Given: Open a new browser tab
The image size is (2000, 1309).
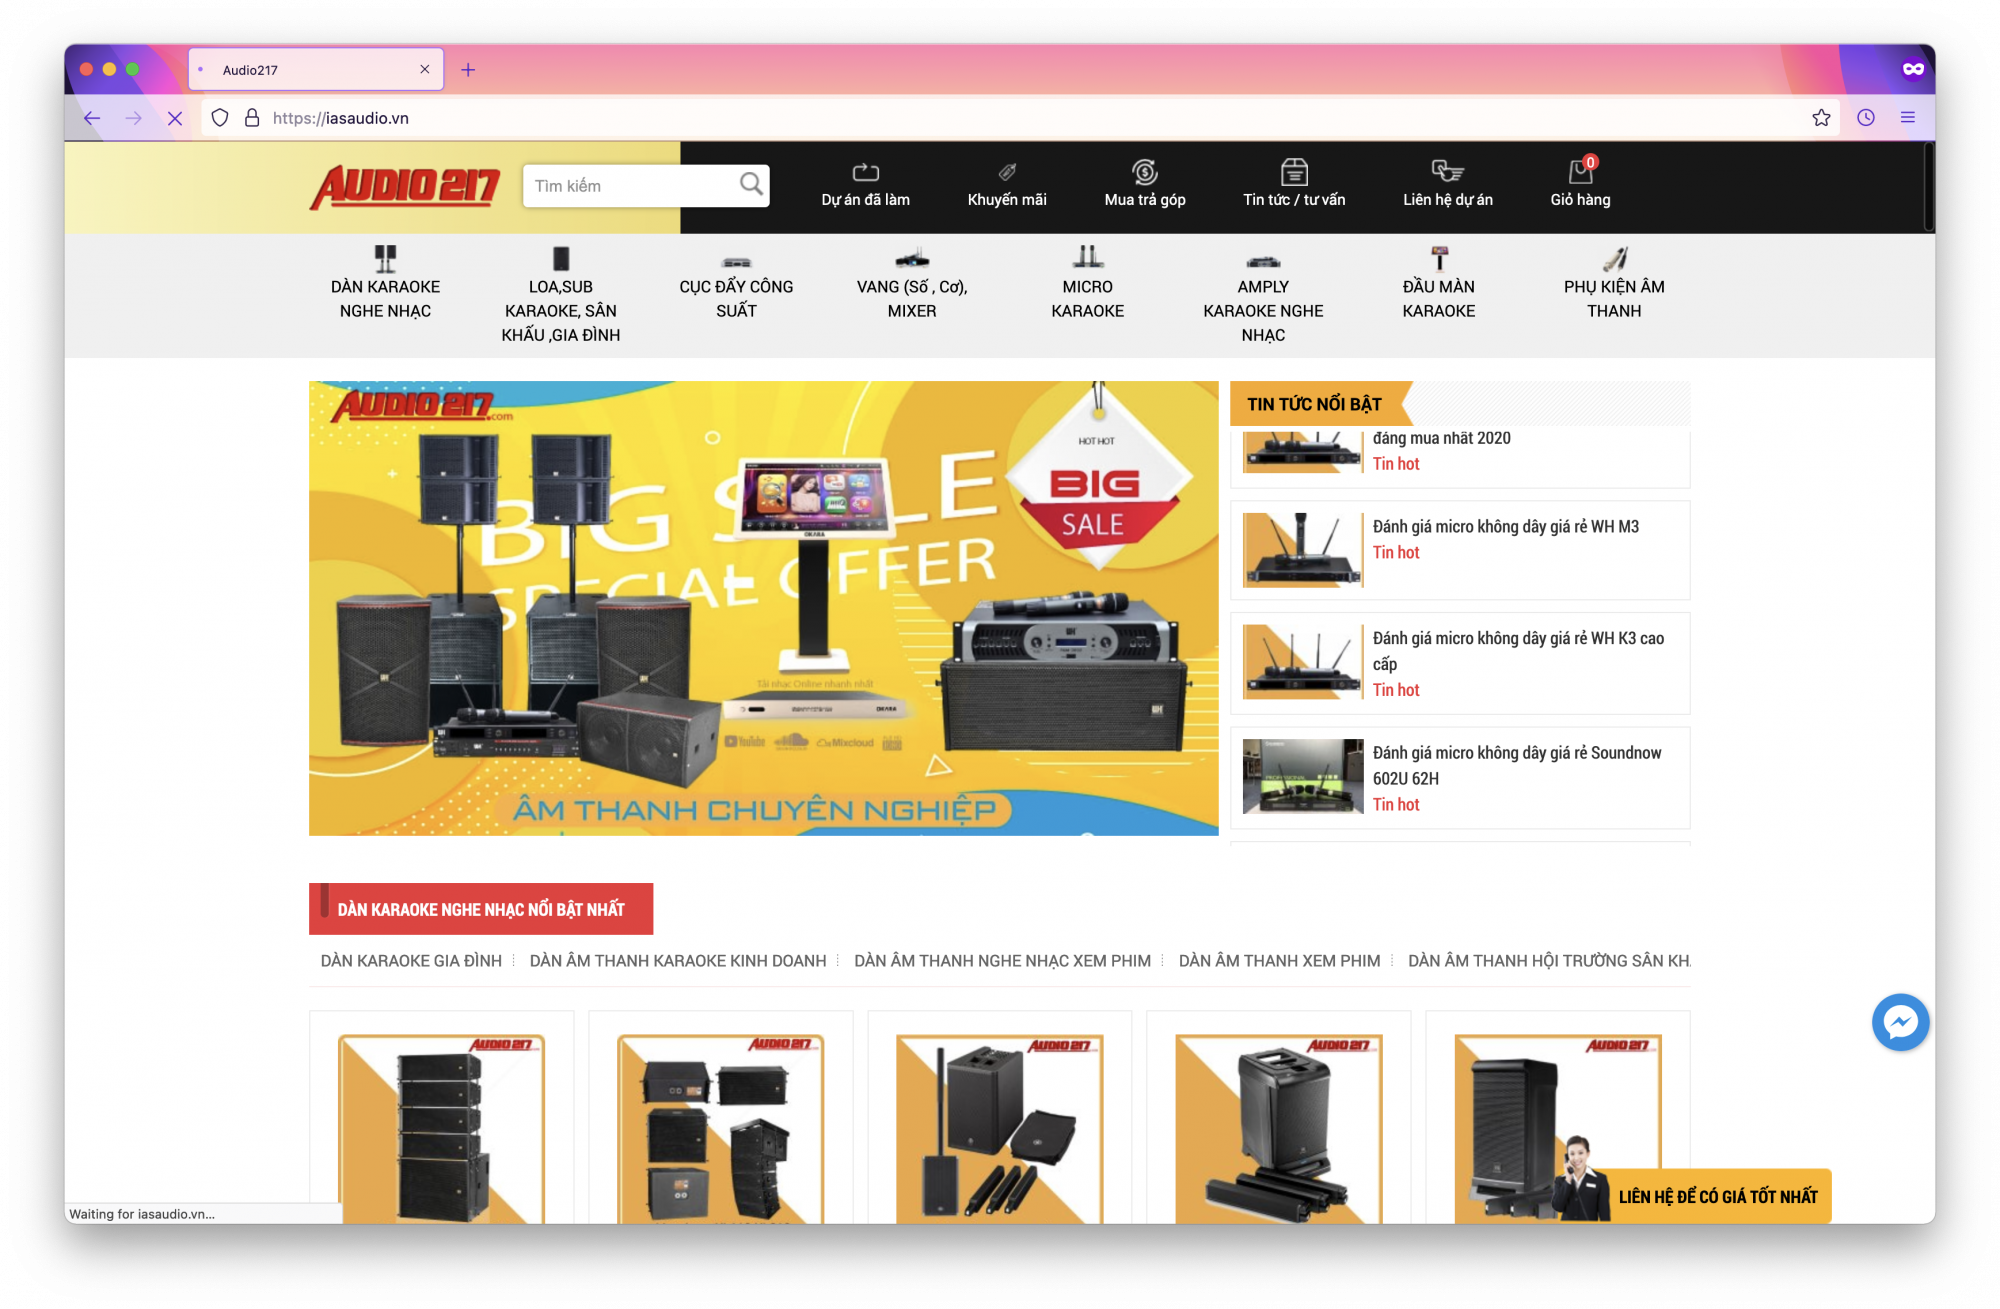Looking at the screenshot, I should coord(468,70).
